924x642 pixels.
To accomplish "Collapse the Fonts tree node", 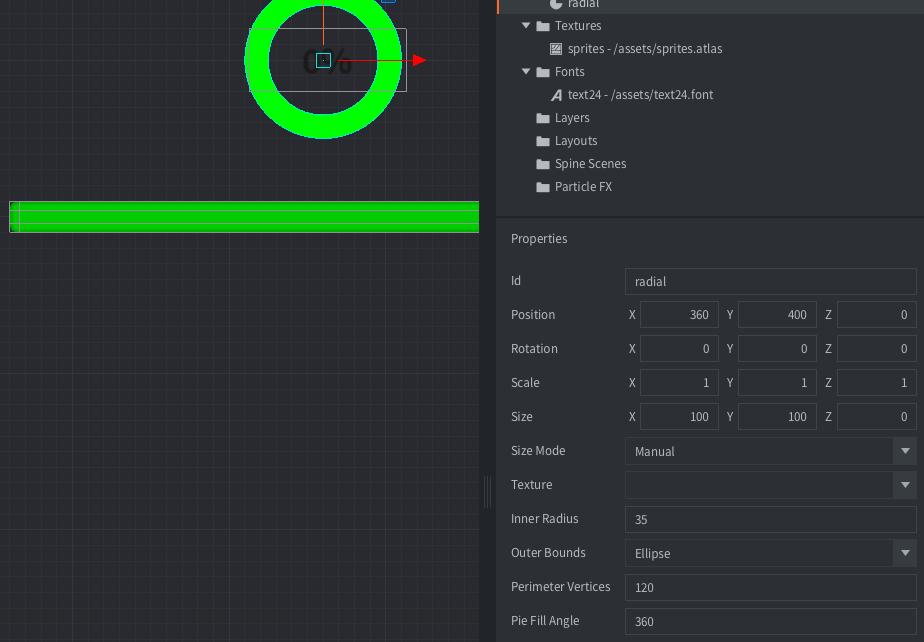I will 526,71.
